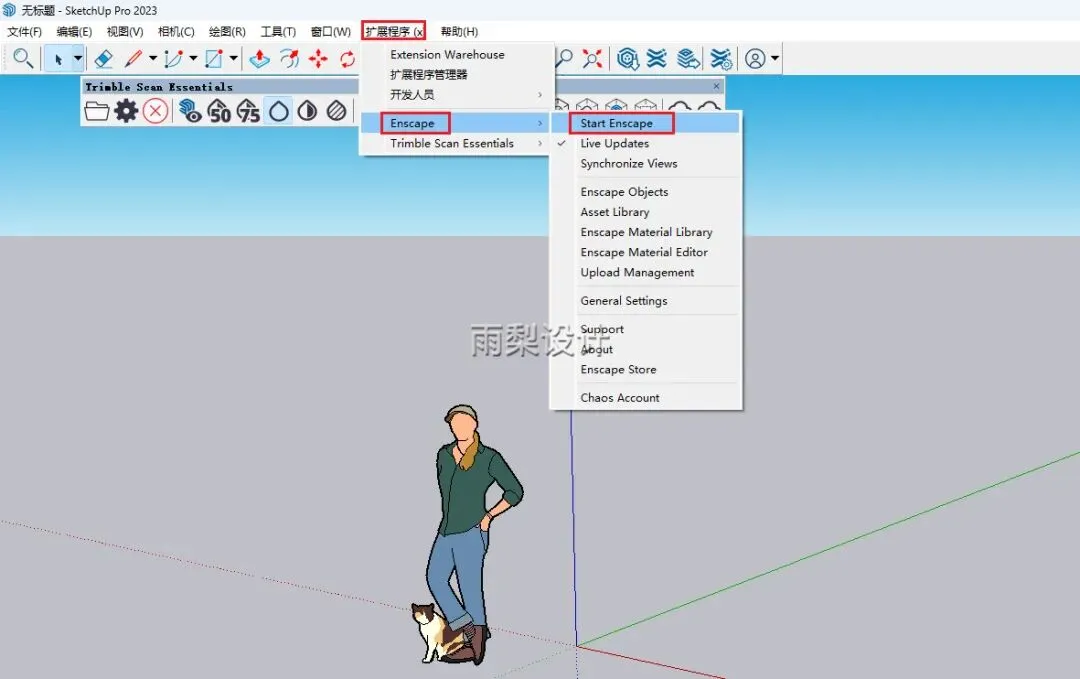The height and width of the screenshot is (679, 1080).
Task: Open 3D Warehouse download icon
Action: pos(627,59)
